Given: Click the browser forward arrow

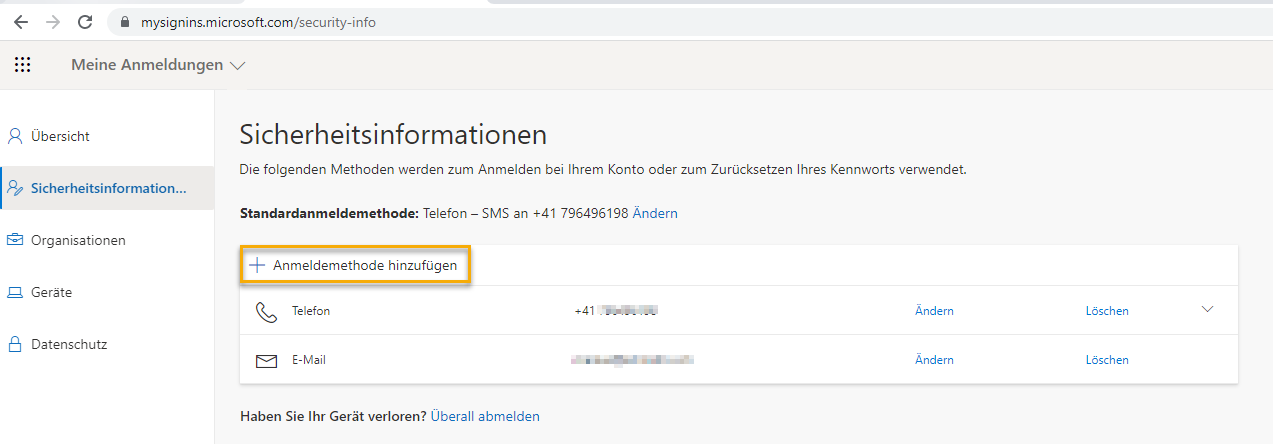Looking at the screenshot, I should pos(53,21).
